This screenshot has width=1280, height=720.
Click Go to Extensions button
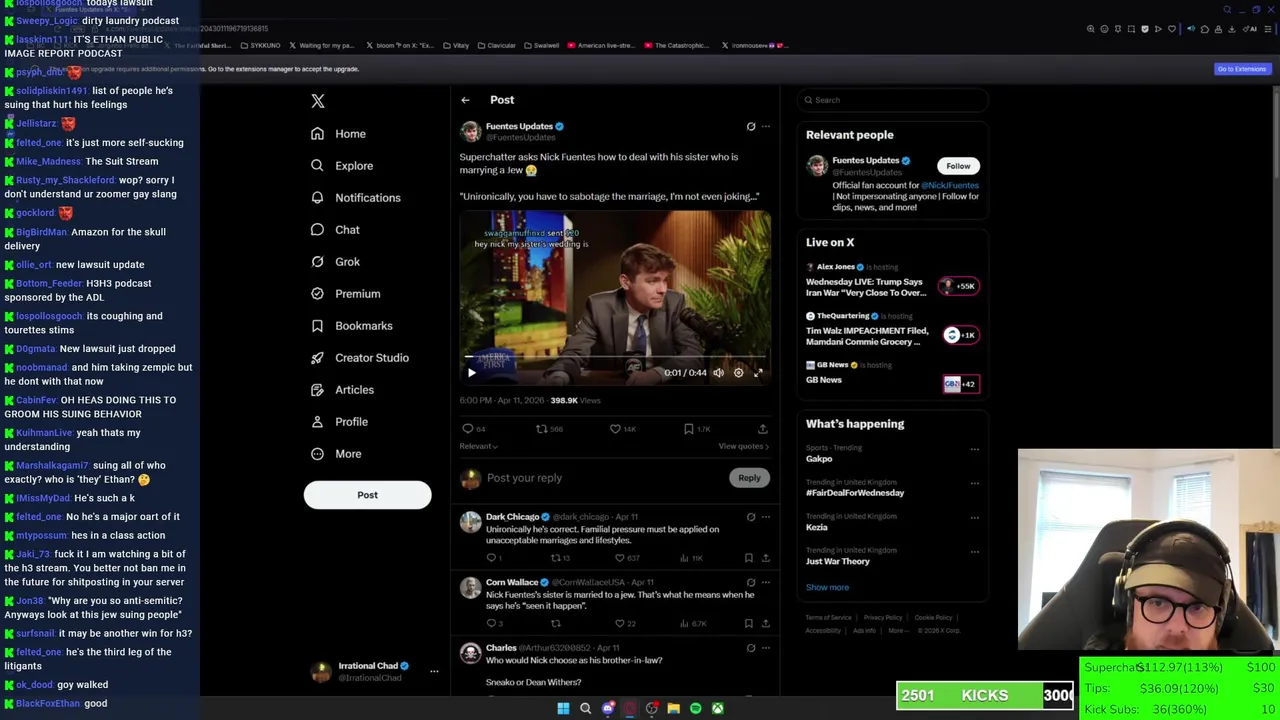pos(1242,69)
